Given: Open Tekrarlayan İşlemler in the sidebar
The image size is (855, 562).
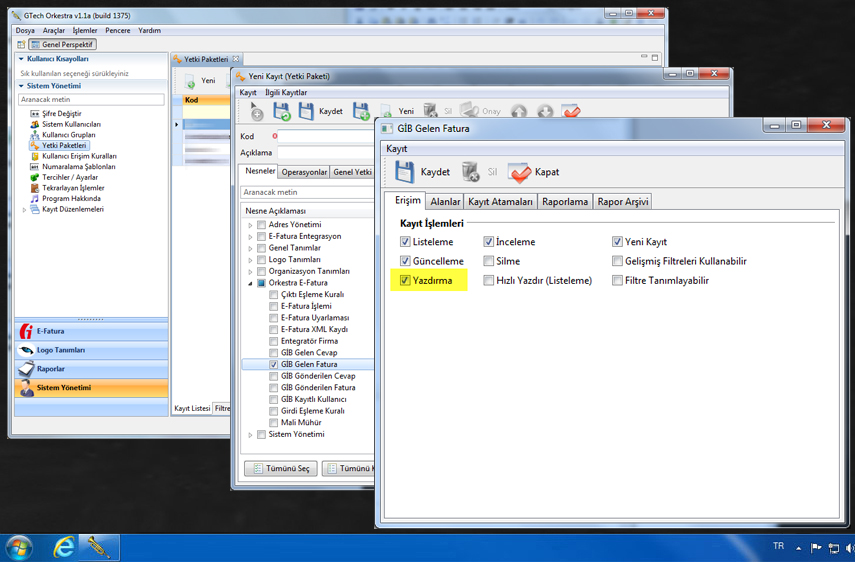Looking at the screenshot, I should tap(73, 188).
